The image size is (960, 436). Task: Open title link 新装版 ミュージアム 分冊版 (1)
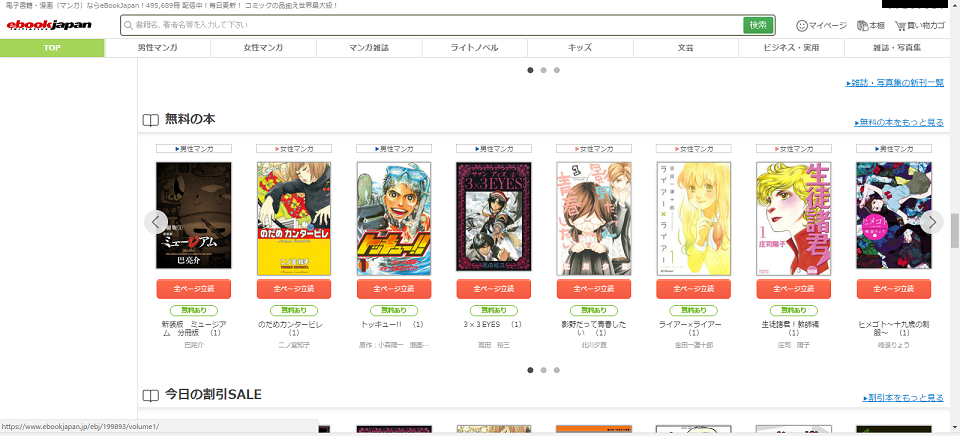[x=193, y=329]
